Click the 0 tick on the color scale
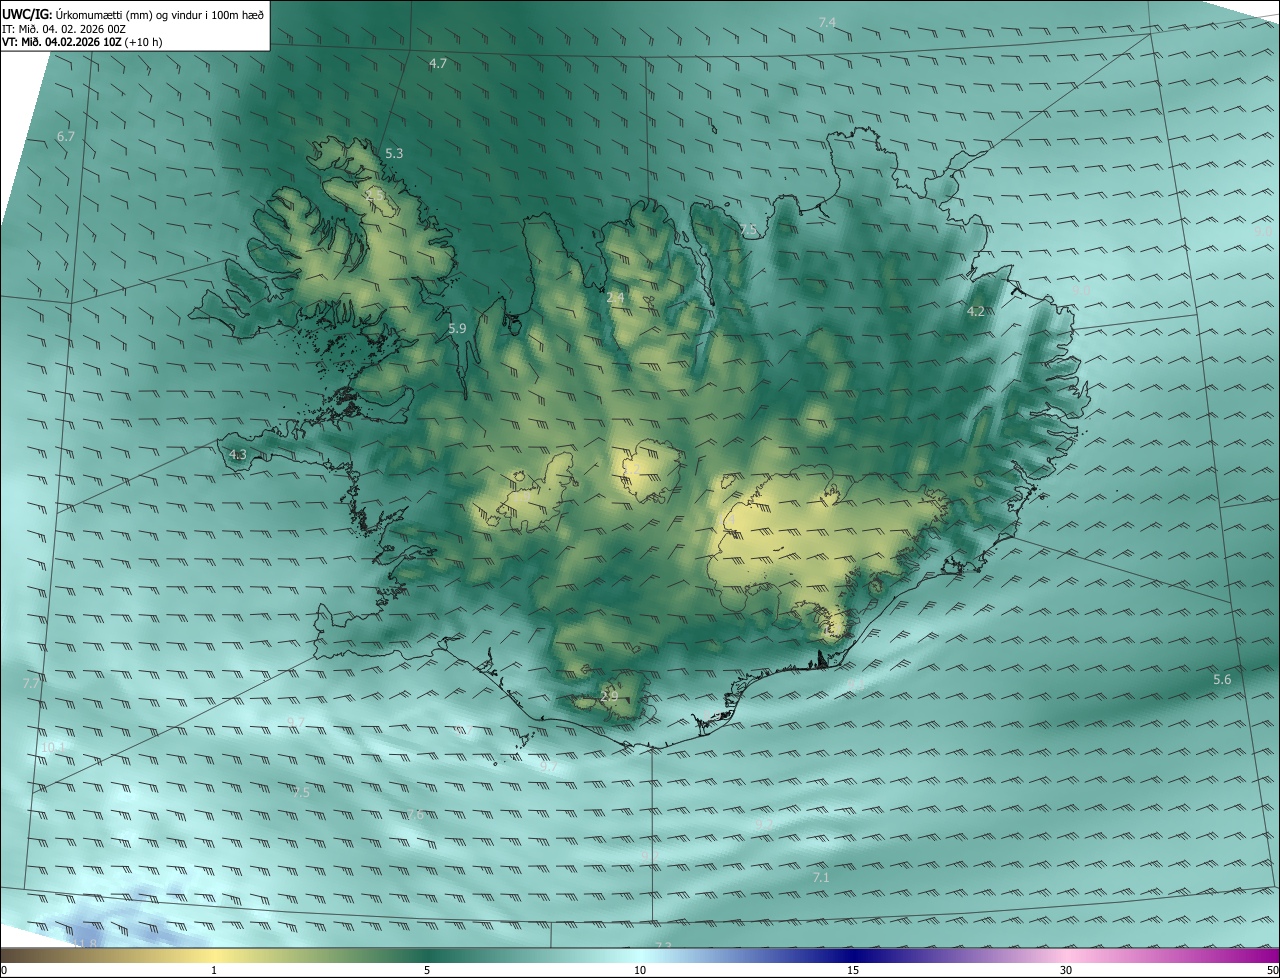Image resolution: width=1280 pixels, height=978 pixels. pyautogui.click(x=3, y=970)
